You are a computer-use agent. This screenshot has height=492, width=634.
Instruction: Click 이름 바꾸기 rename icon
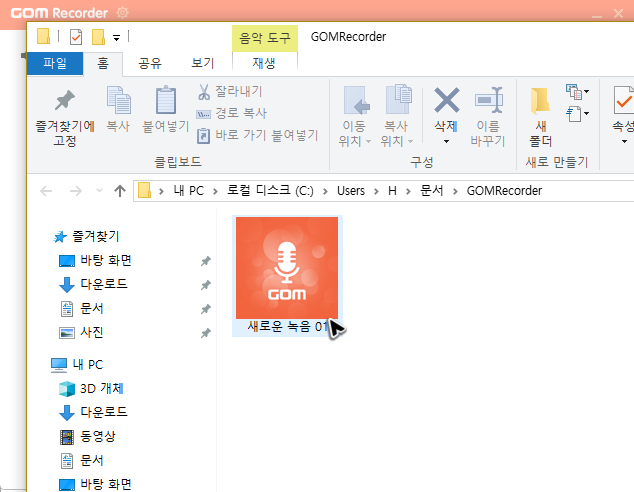pyautogui.click(x=488, y=100)
